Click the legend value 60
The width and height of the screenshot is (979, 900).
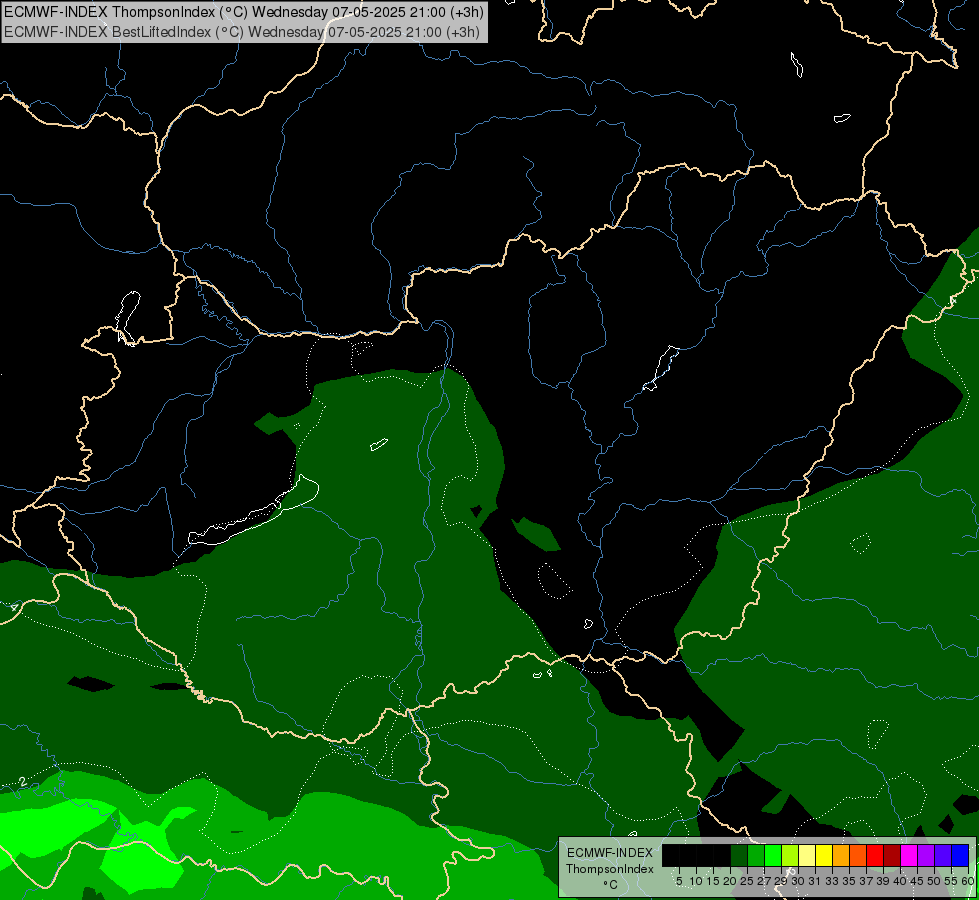click(x=968, y=881)
